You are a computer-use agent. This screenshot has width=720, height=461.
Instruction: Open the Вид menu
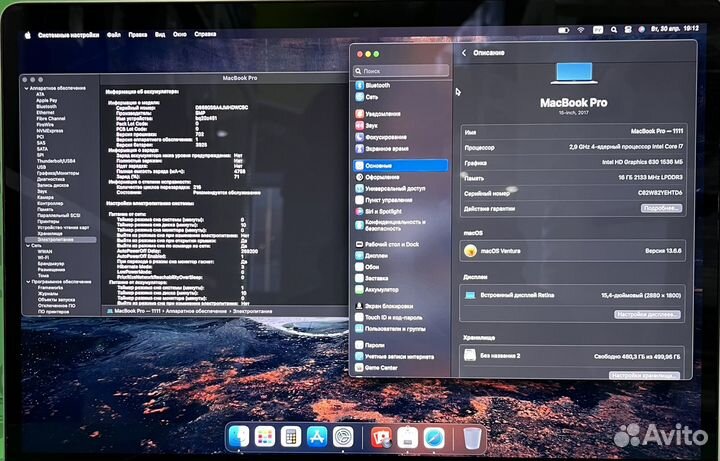(x=160, y=34)
